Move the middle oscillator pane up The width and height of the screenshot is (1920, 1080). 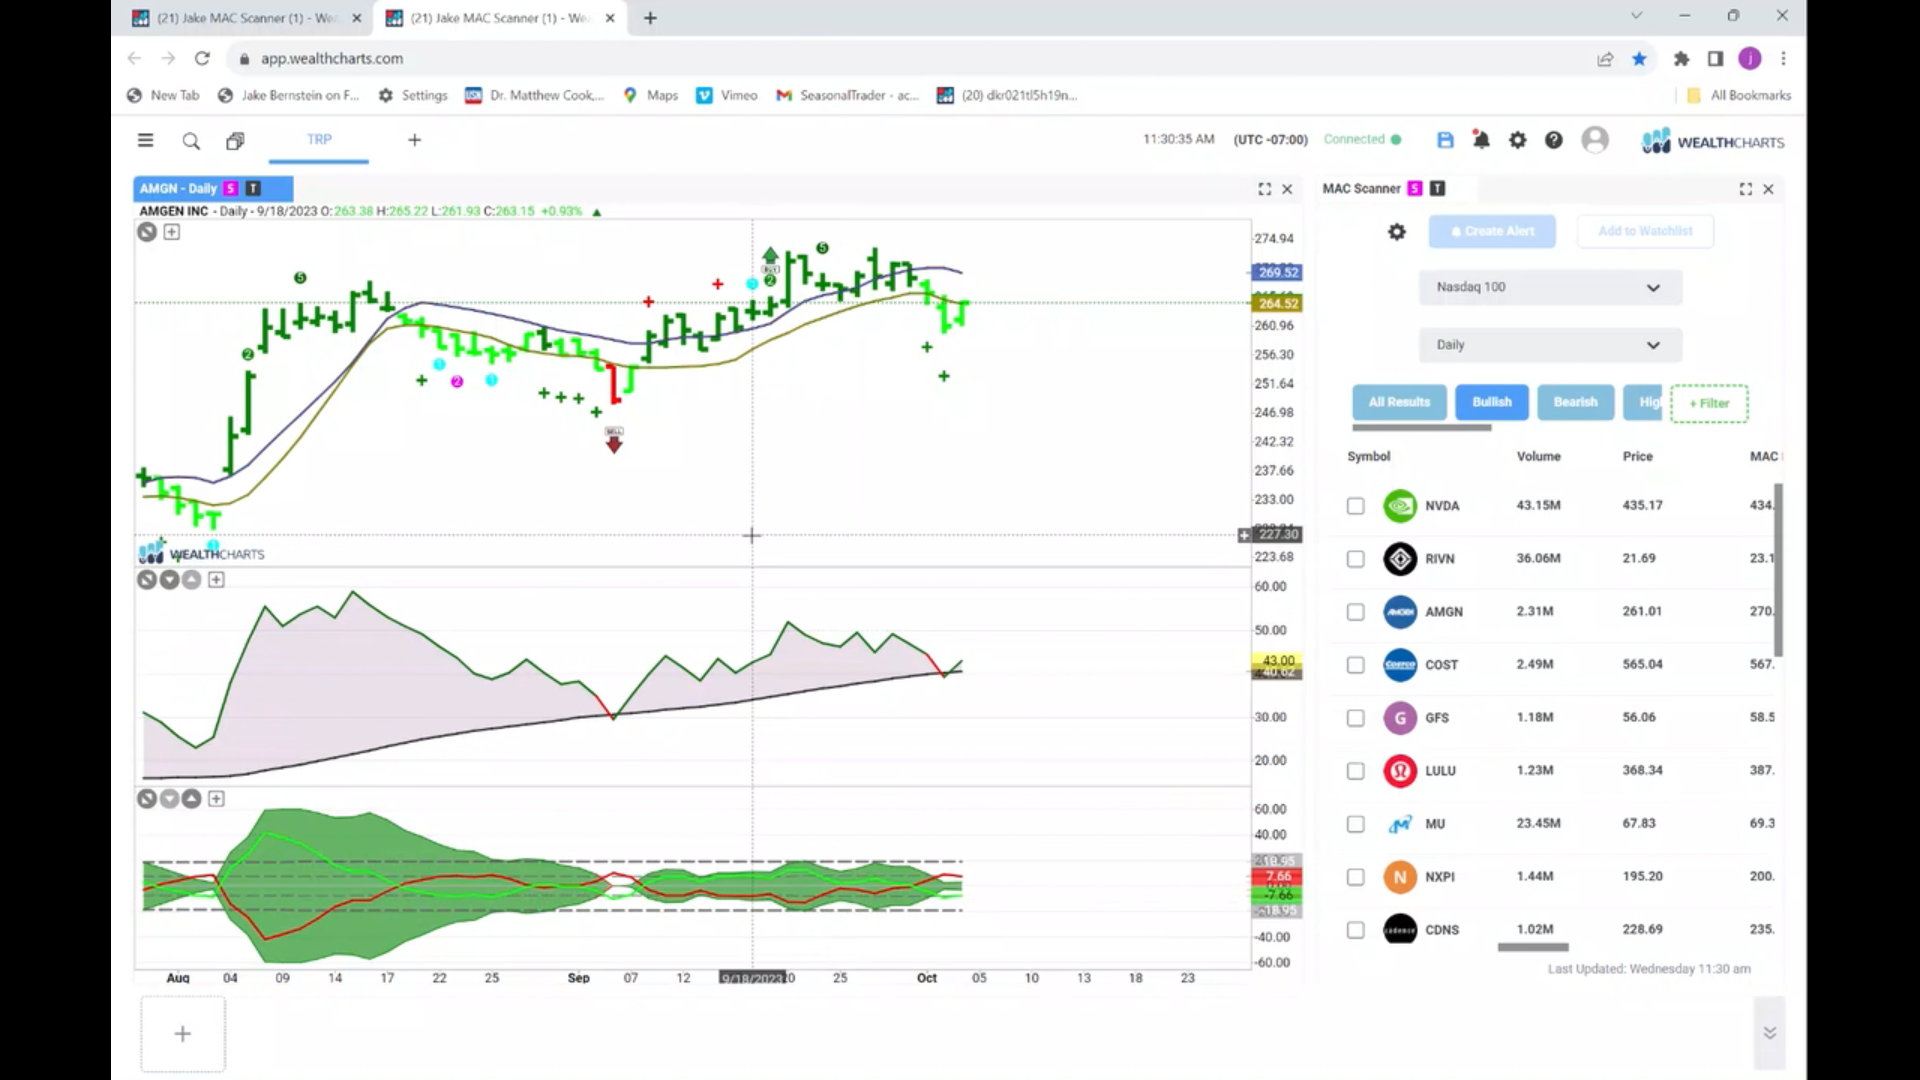pyautogui.click(x=191, y=580)
